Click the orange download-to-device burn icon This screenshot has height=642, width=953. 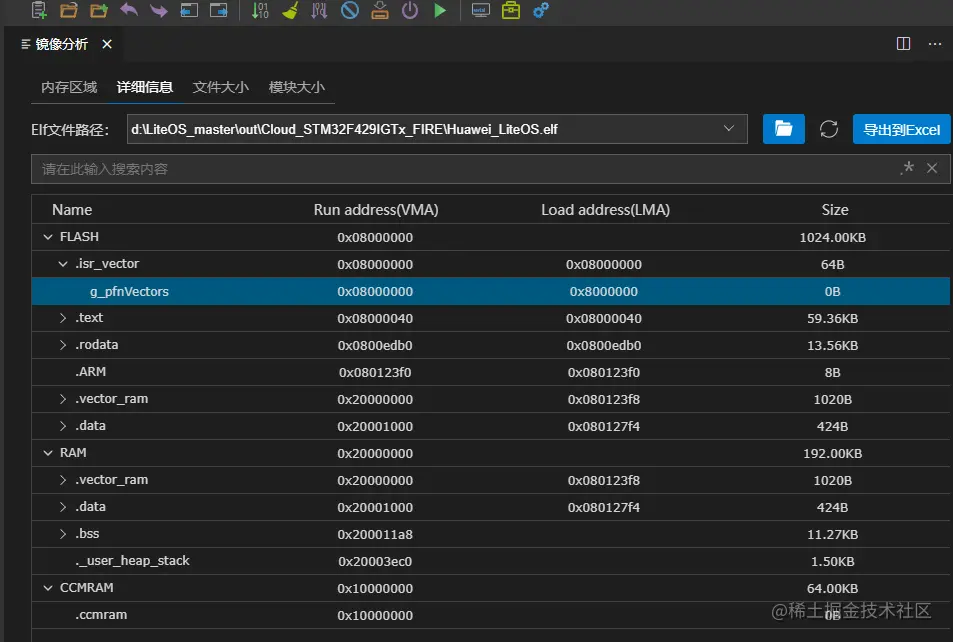tap(380, 10)
